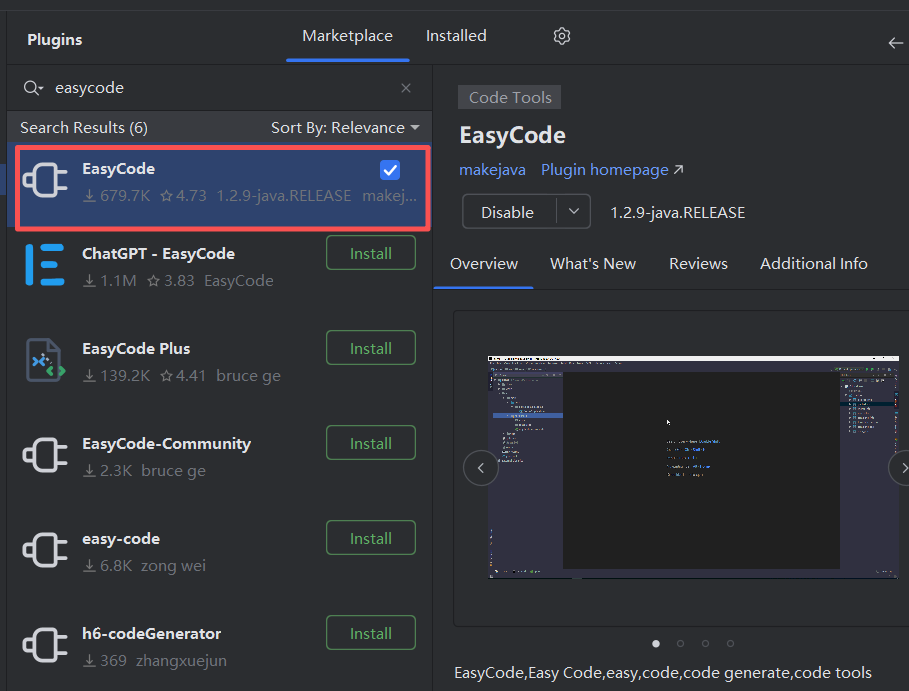
Task: Install ChatGPT - EasyCode plugin
Action: pos(371,253)
